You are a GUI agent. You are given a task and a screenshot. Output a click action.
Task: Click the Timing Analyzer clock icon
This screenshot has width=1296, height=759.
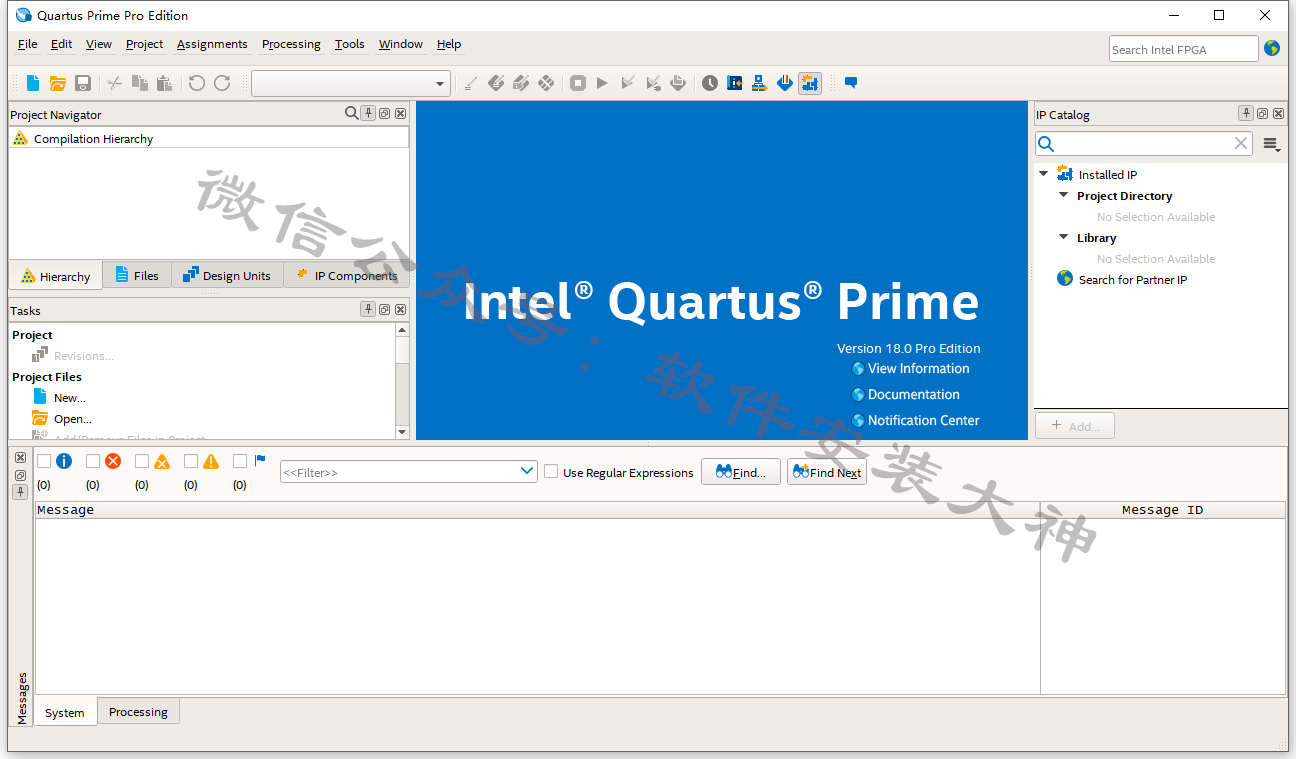click(x=710, y=83)
